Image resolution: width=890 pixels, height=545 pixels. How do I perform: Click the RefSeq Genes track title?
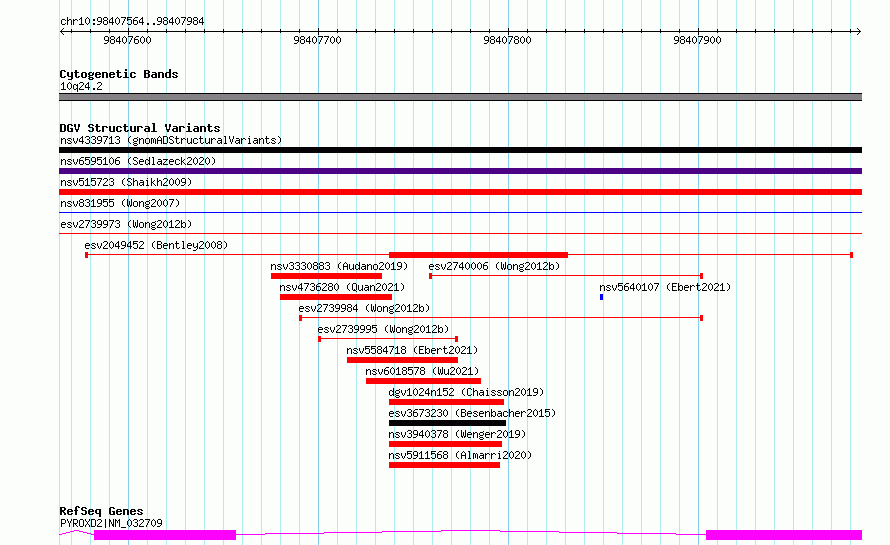[x=101, y=511]
